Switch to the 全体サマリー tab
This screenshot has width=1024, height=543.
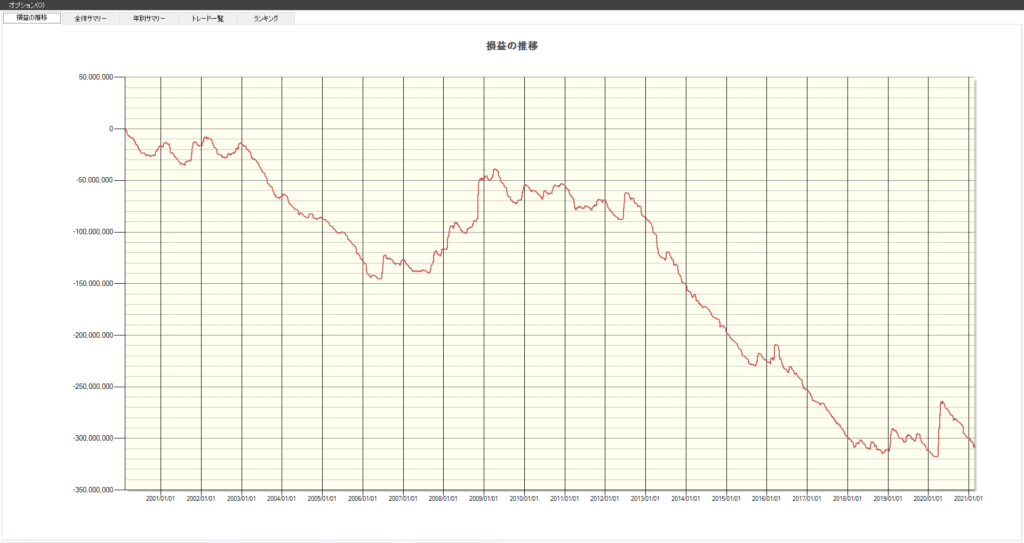(90, 18)
